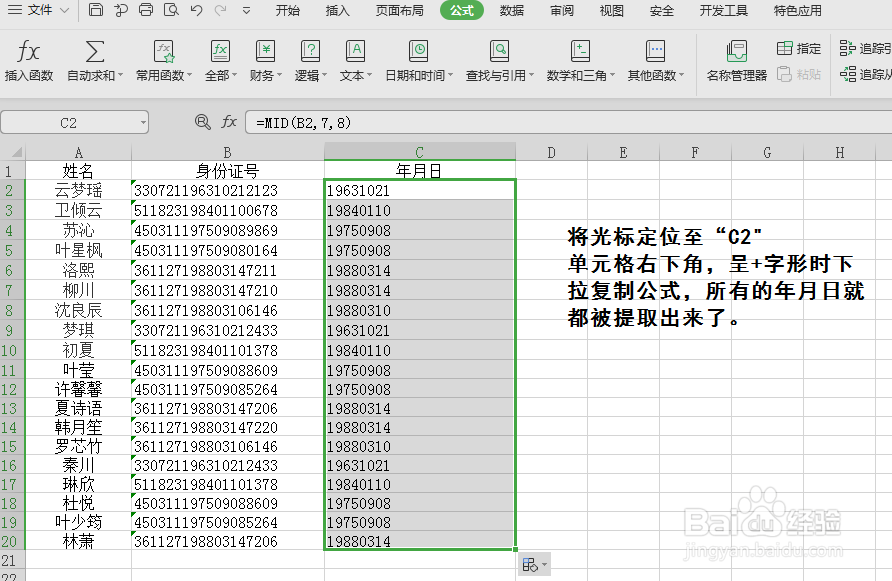This screenshot has width=892, height=581.
Task: Open the 审阅 ribbon tab
Action: (564, 11)
